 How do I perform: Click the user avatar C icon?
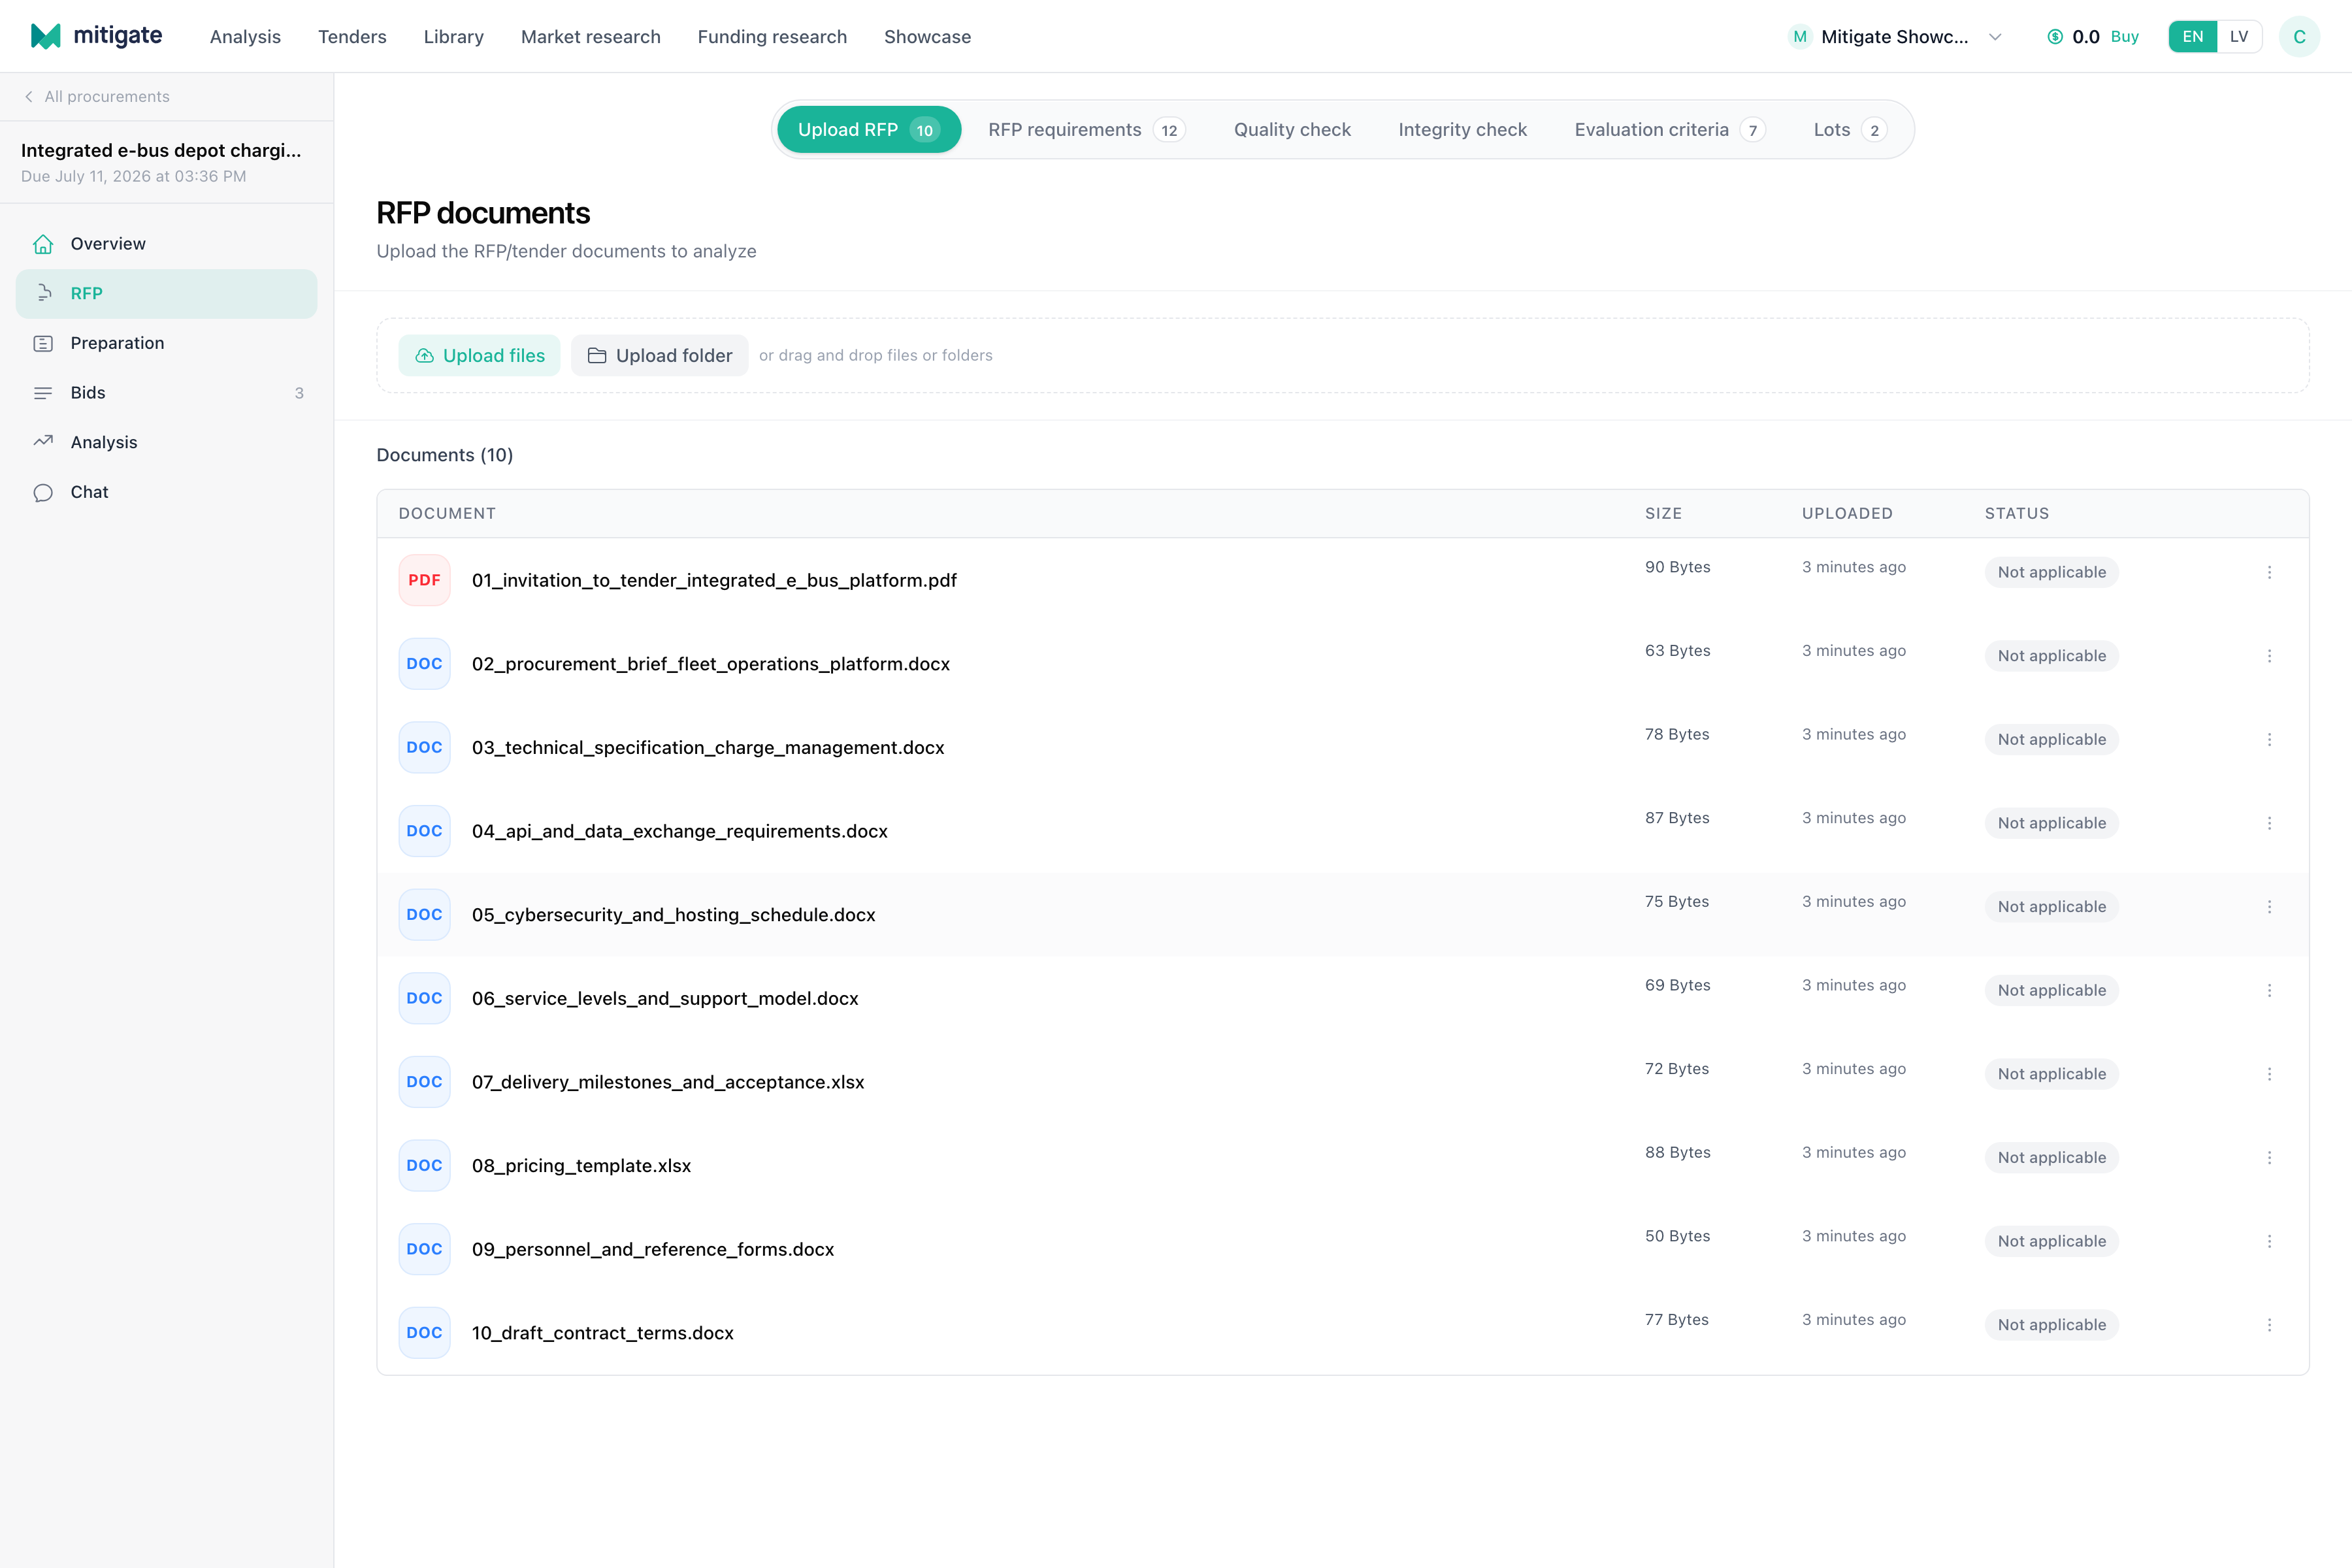(2299, 37)
